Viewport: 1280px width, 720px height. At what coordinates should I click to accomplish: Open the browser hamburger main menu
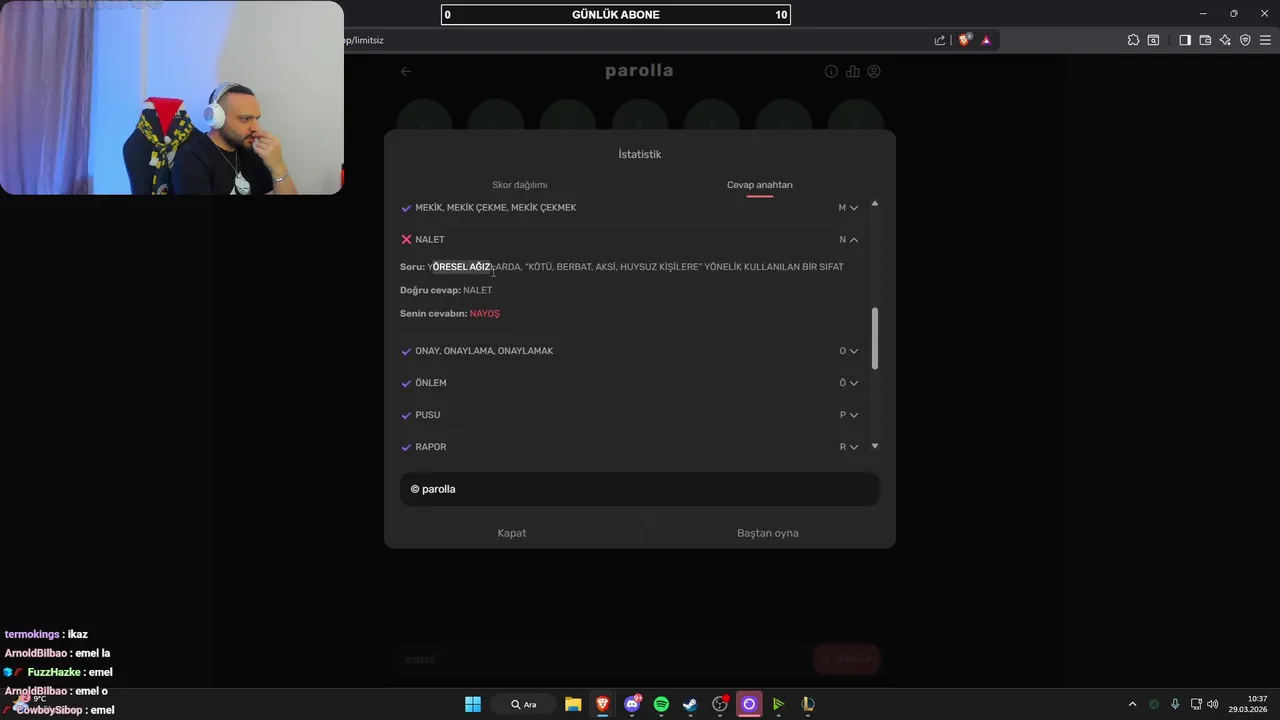[1266, 40]
